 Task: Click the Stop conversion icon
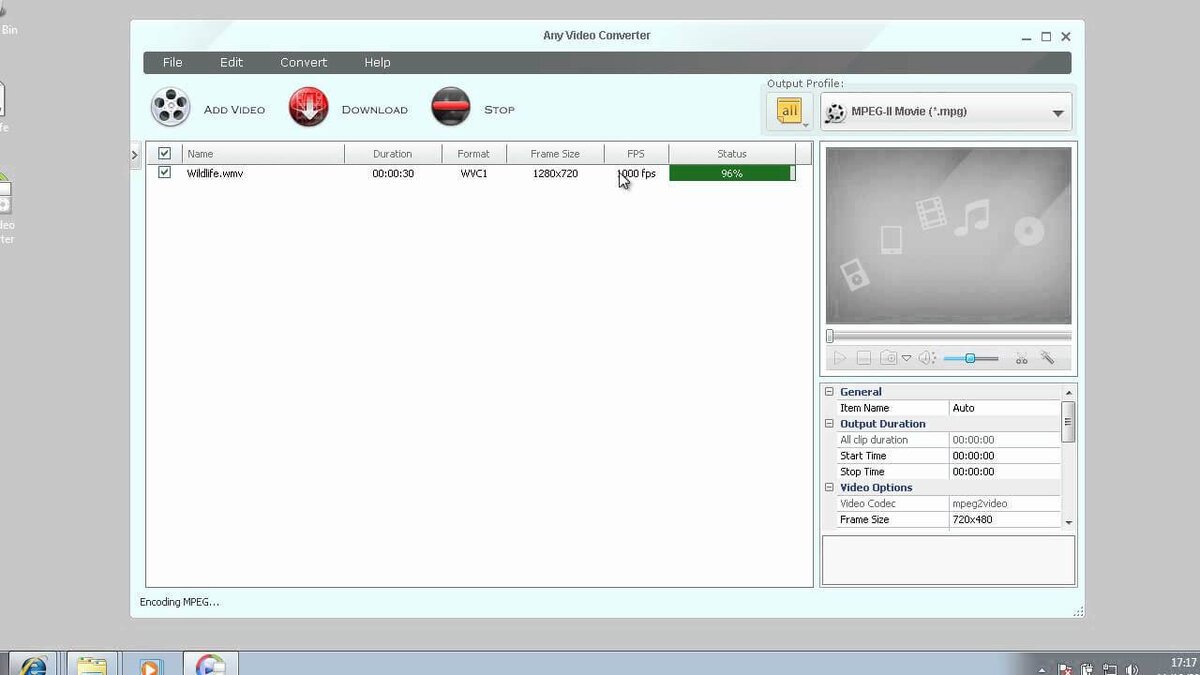tap(450, 107)
